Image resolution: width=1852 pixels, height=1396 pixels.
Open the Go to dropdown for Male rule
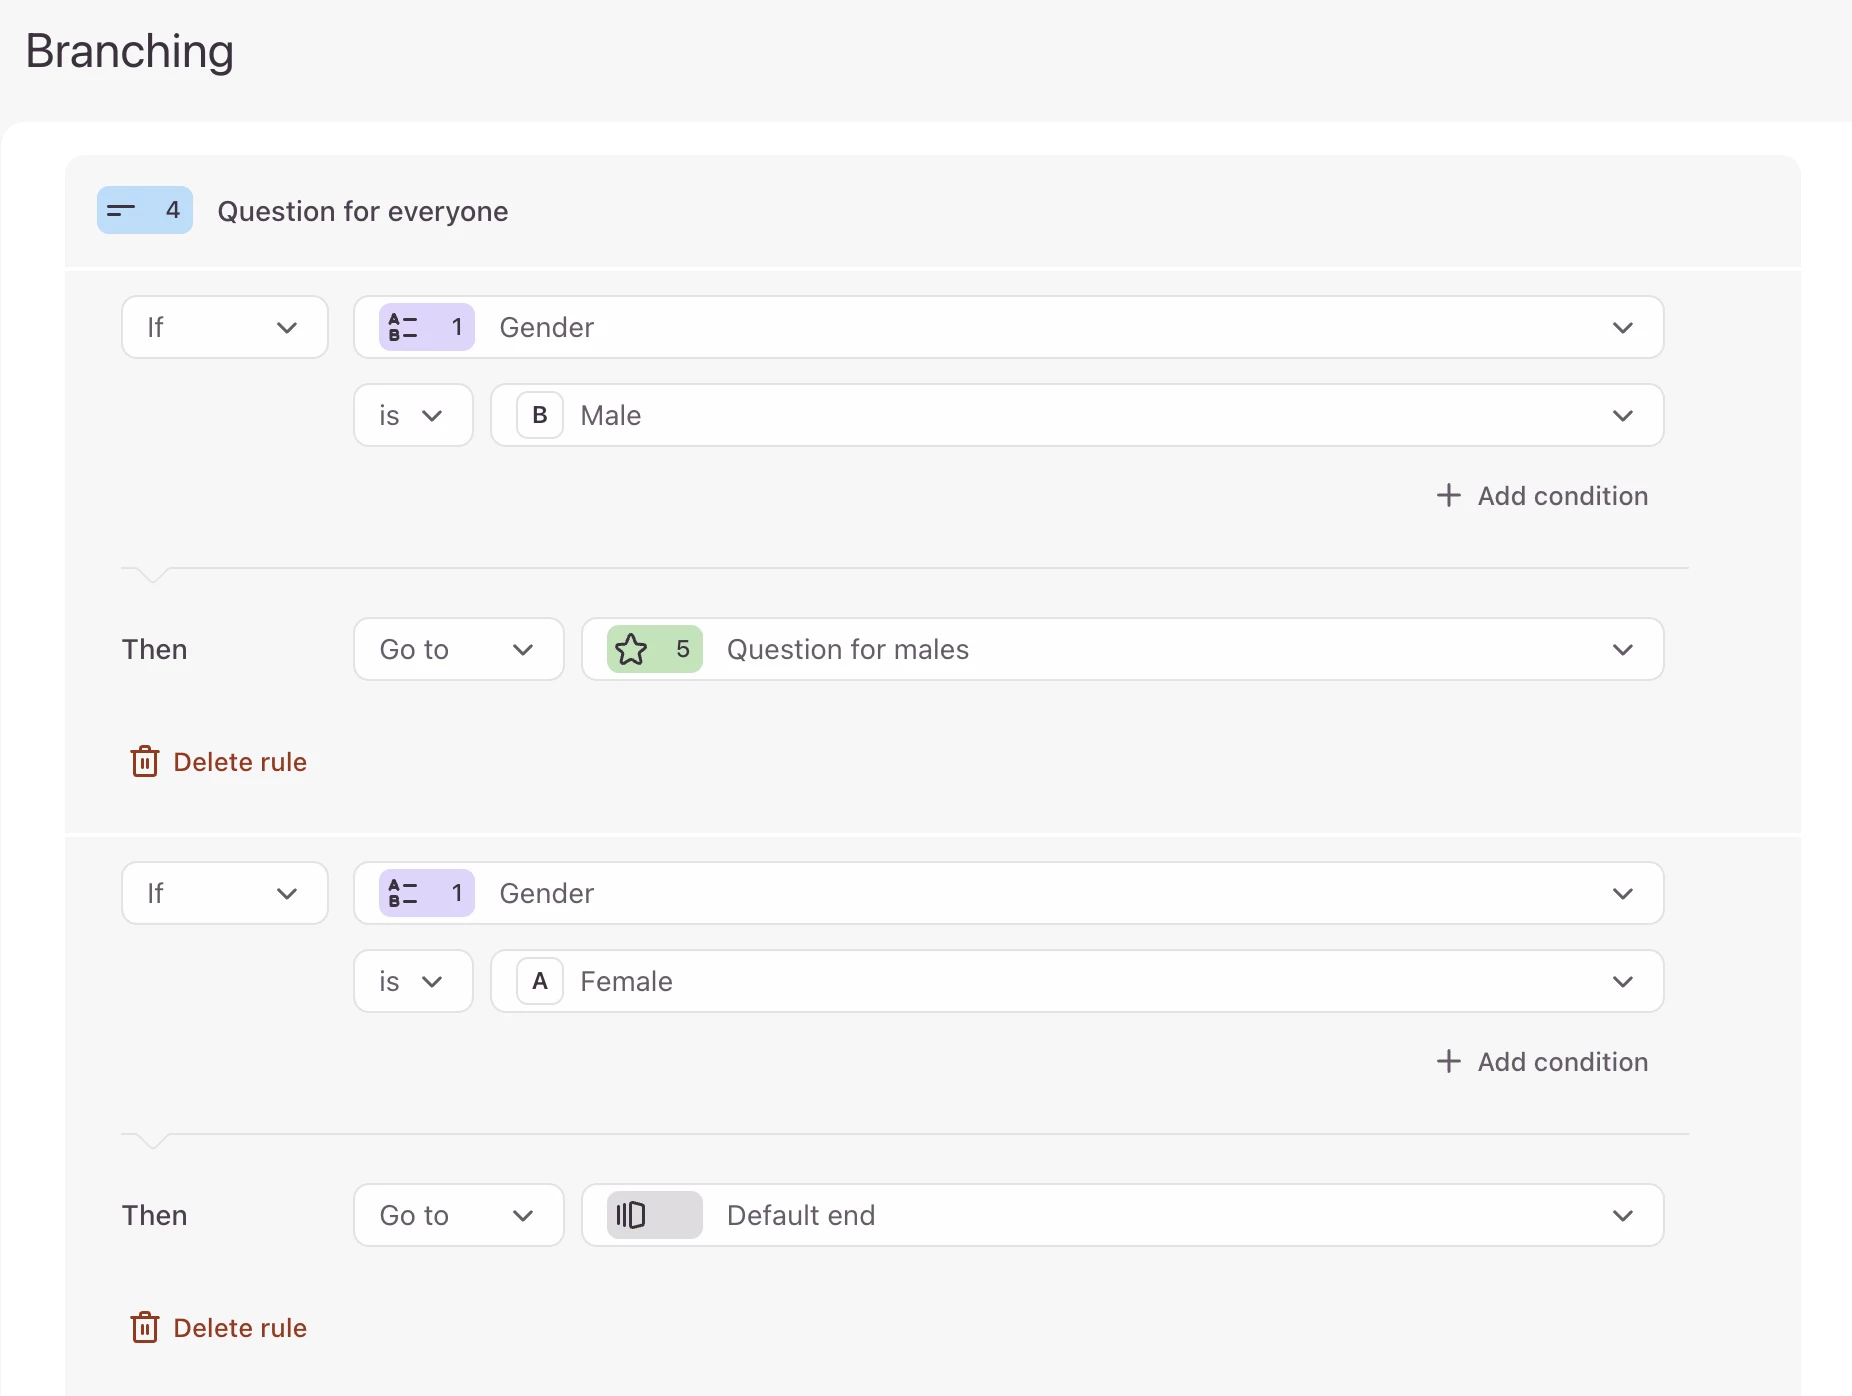[459, 649]
